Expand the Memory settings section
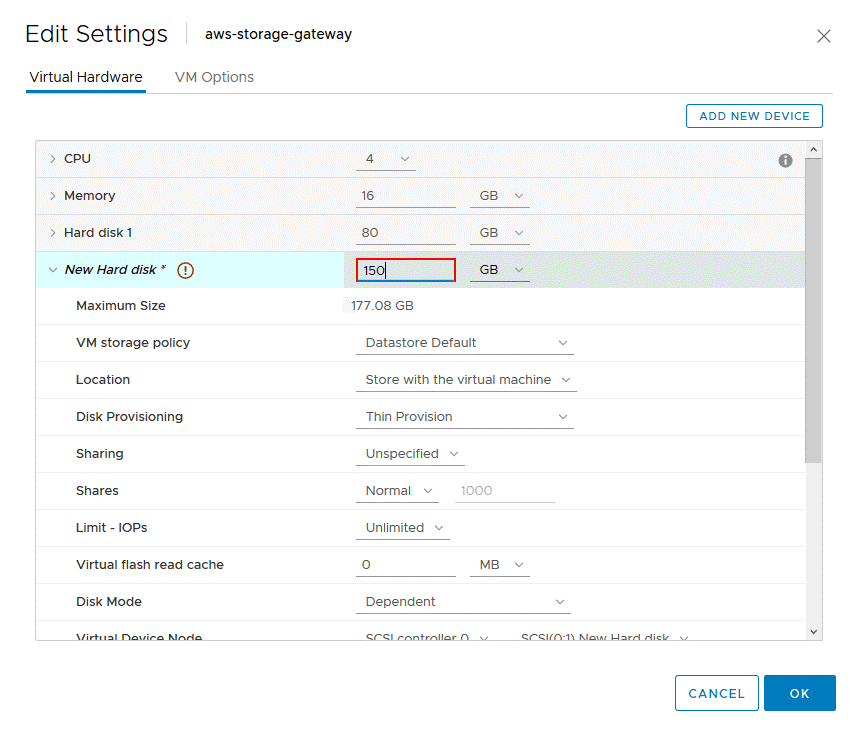This screenshot has width=858, height=733. pos(51,195)
